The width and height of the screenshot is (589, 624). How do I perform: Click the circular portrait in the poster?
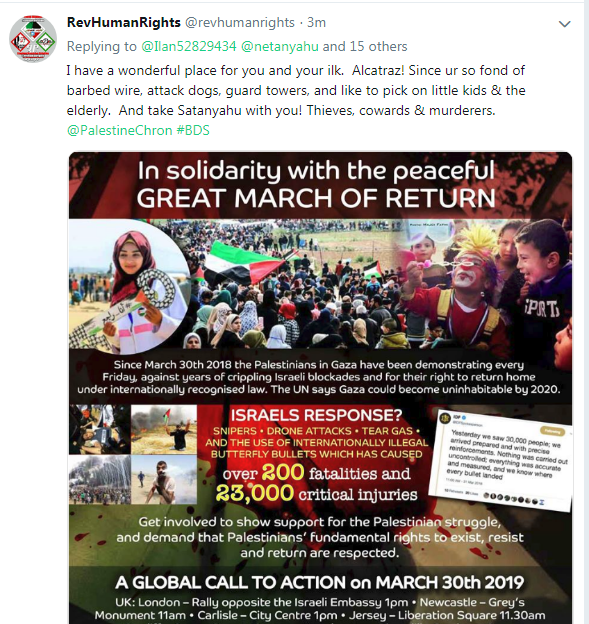[x=129, y=286]
